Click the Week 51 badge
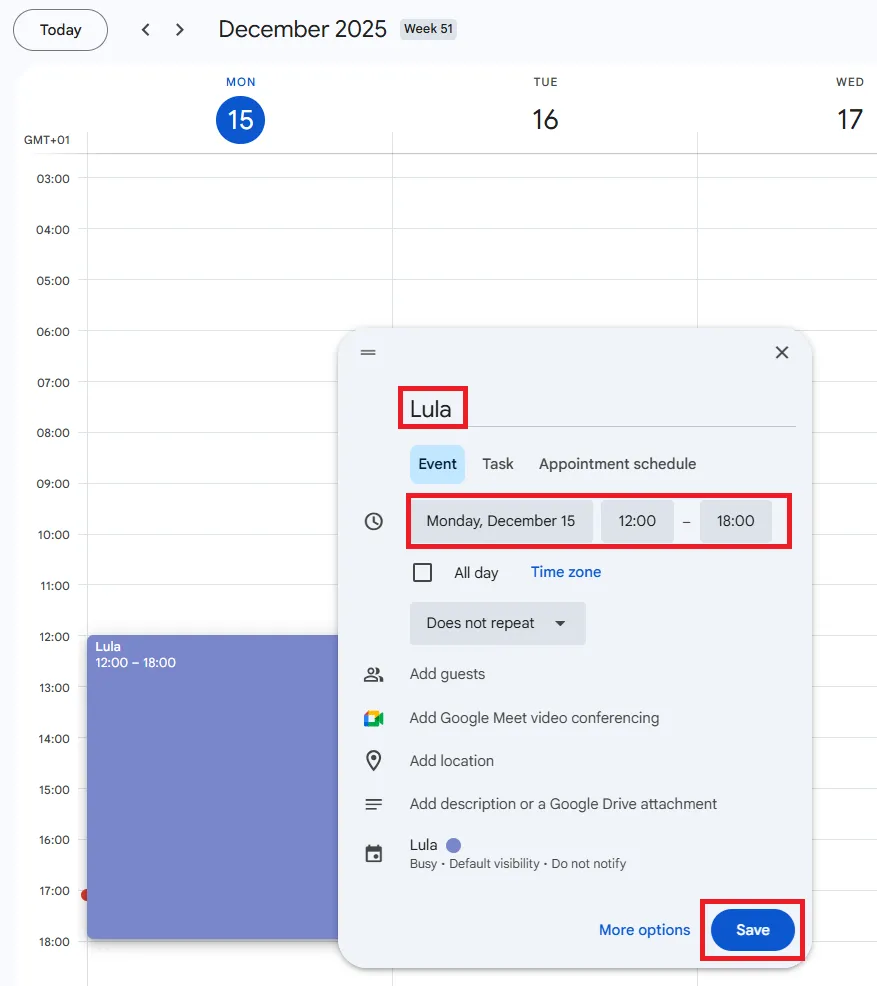Viewport: 877px width, 986px height. (x=428, y=29)
